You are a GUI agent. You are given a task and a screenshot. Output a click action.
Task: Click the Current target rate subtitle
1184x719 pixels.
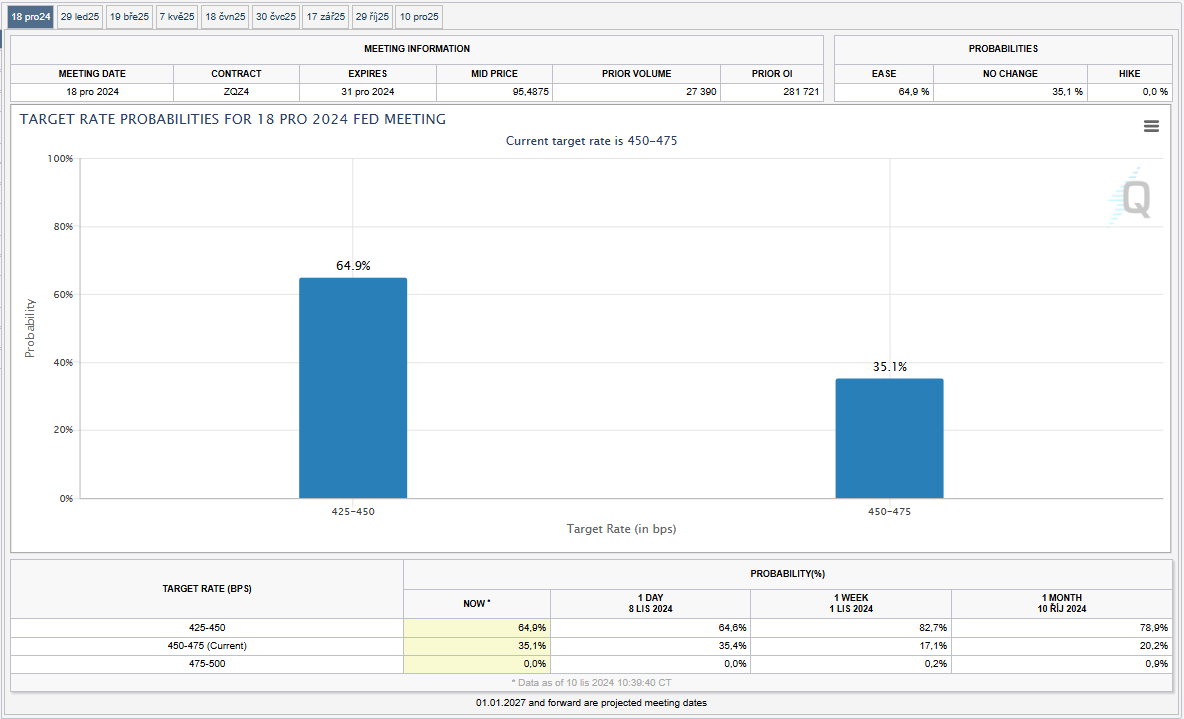pos(591,141)
